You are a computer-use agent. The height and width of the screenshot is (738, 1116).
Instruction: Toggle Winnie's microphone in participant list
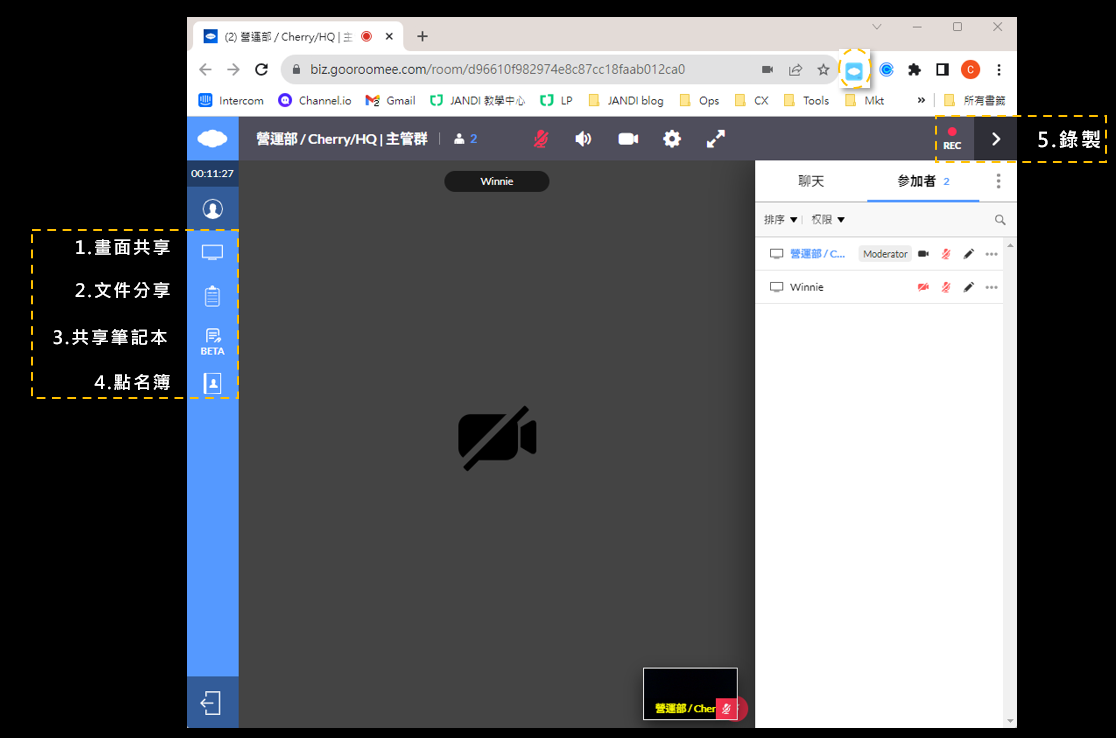coord(946,288)
